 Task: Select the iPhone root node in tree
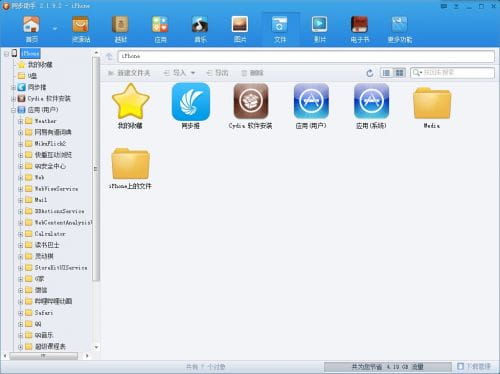30,53
